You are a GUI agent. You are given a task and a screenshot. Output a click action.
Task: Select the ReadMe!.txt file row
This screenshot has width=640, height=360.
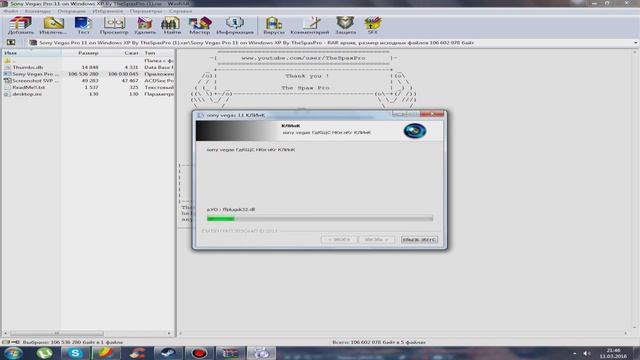click(89, 87)
